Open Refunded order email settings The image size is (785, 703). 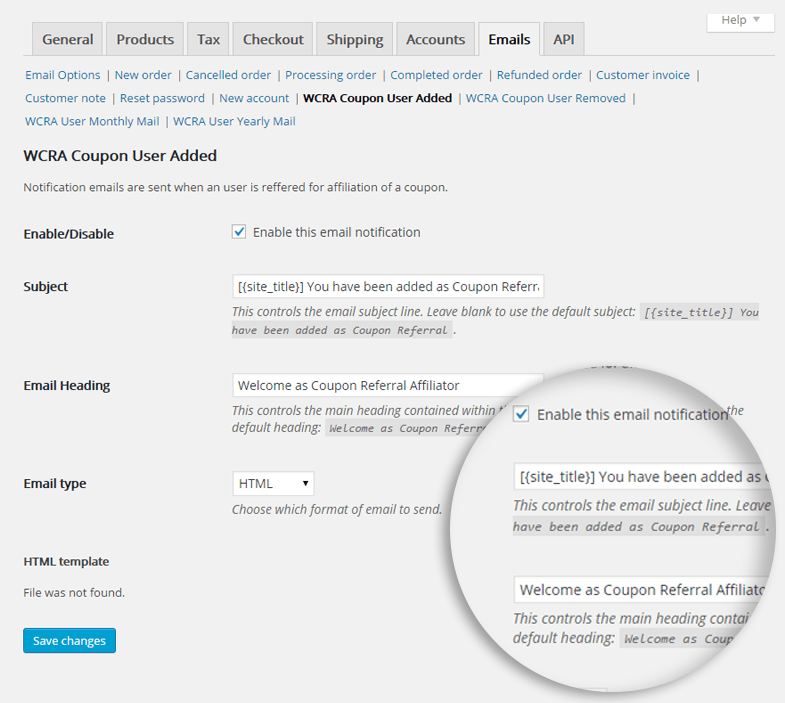(539, 75)
